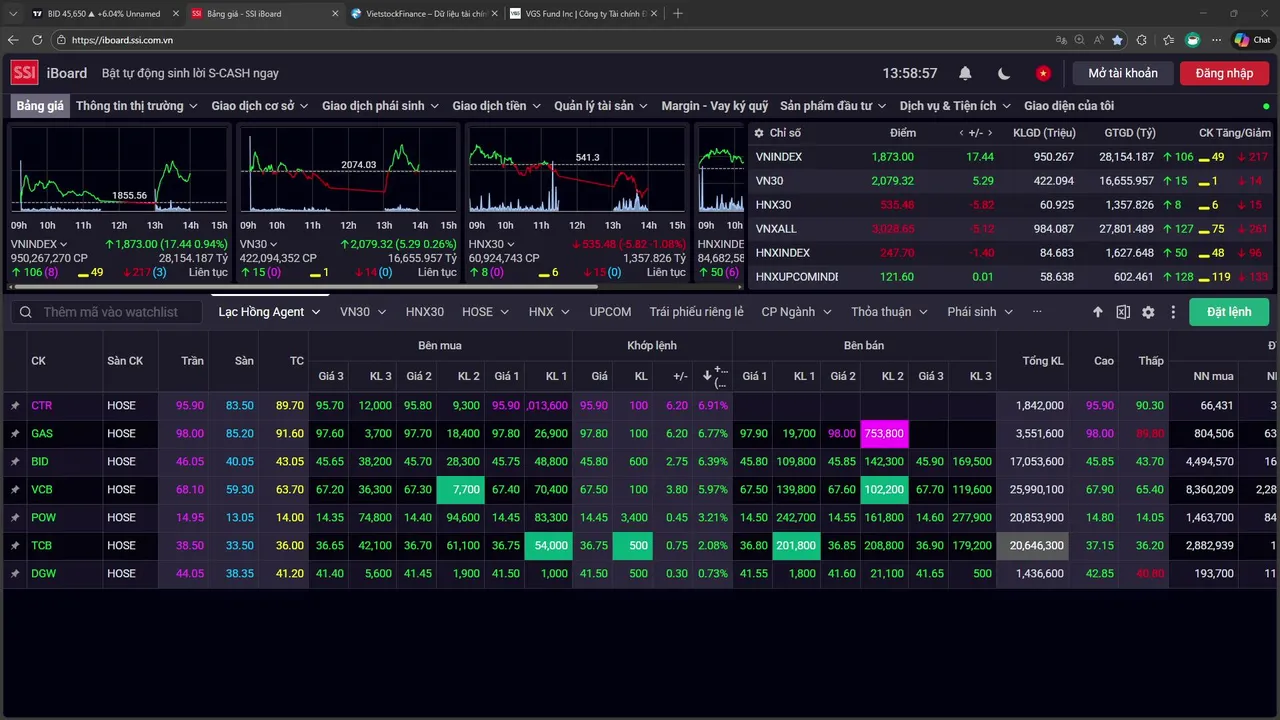
Task: Click the S-CASH promotion banner text
Action: click(x=190, y=73)
